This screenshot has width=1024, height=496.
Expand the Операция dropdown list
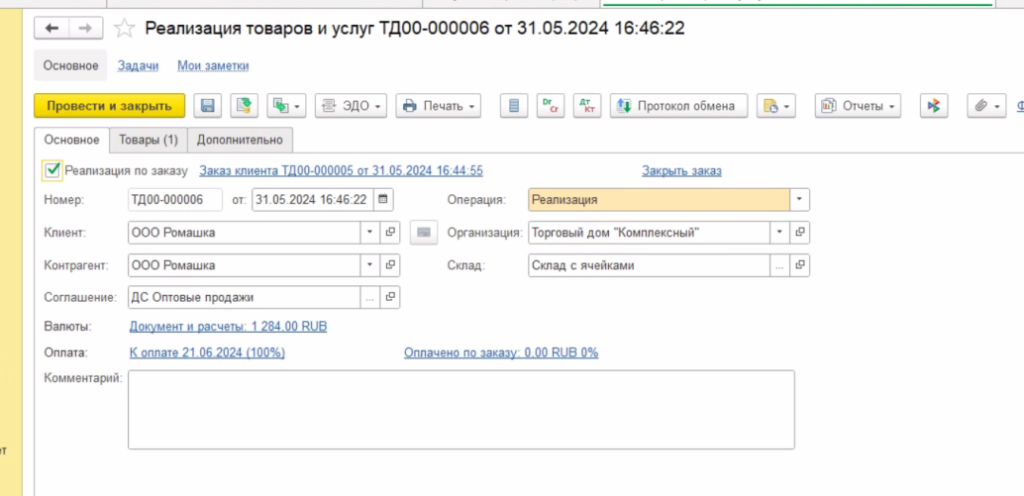point(800,199)
